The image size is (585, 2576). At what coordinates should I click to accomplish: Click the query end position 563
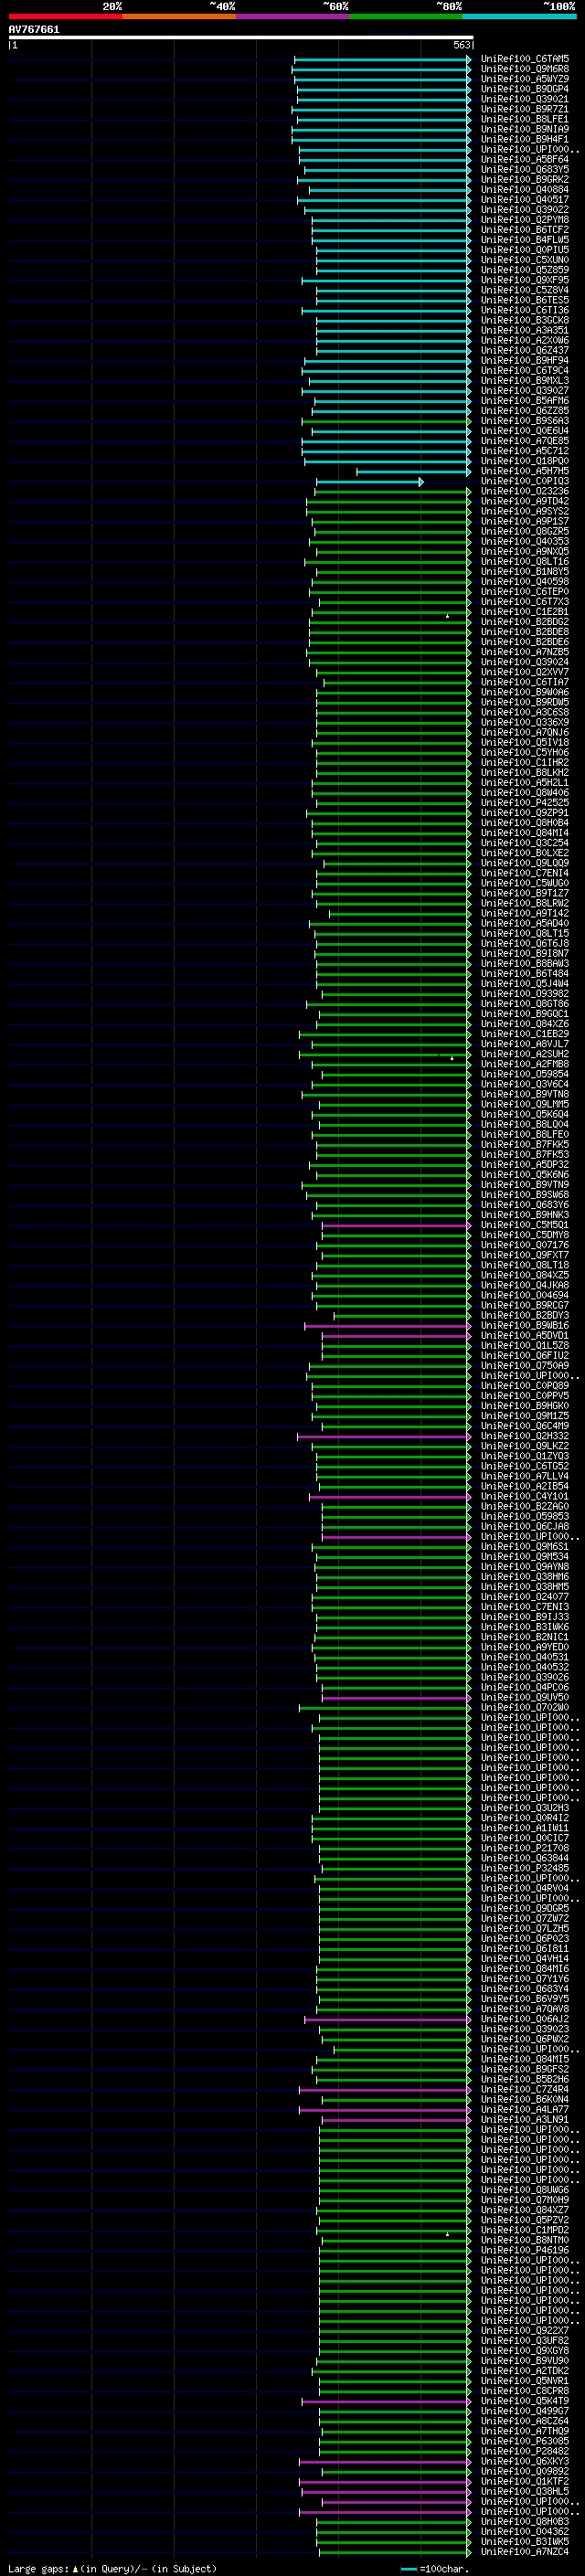tap(461, 45)
